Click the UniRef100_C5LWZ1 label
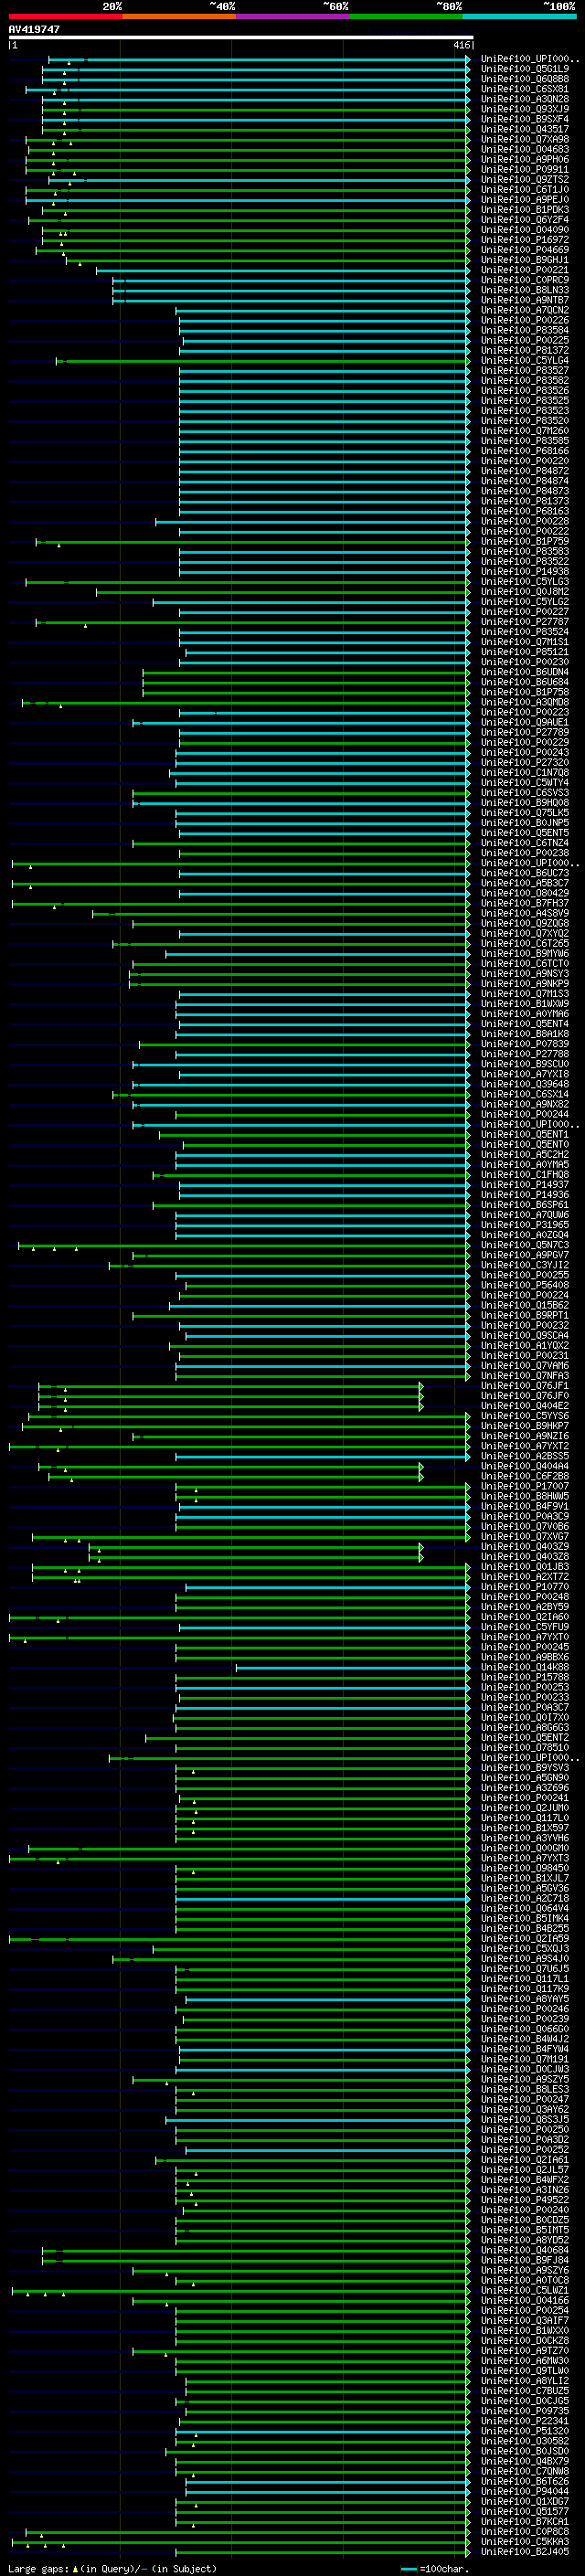This screenshot has width=585, height=2576. click(525, 2290)
